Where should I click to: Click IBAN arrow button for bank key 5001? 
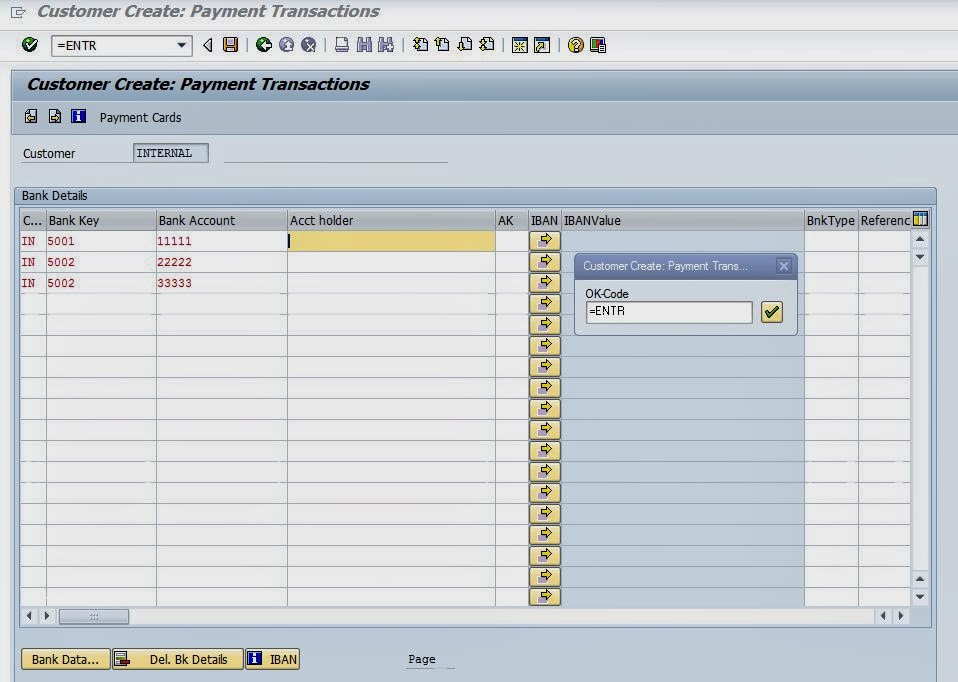point(544,240)
